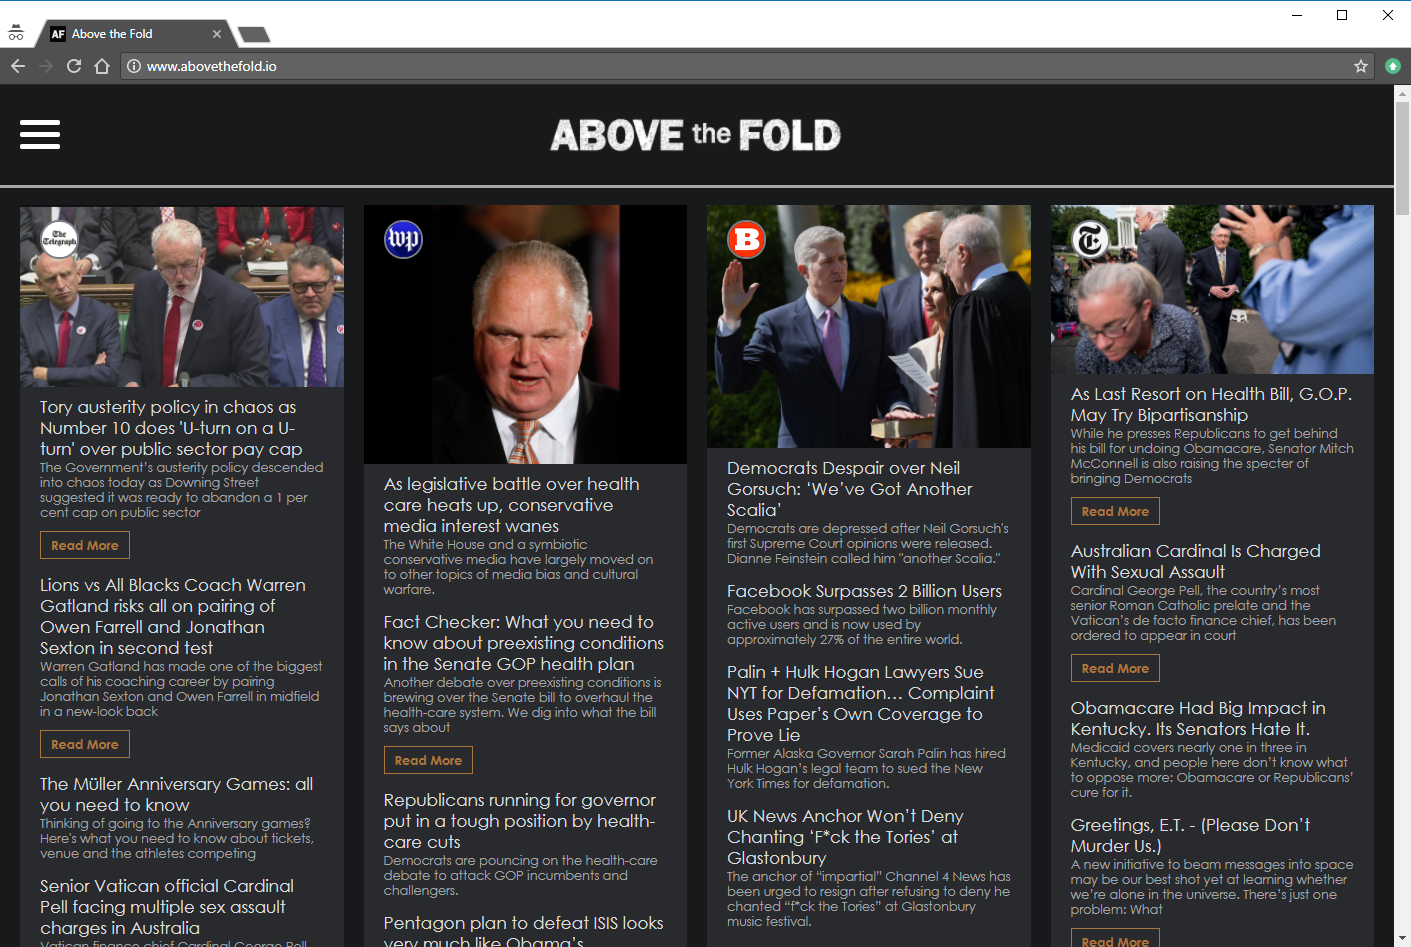The height and width of the screenshot is (947, 1411).
Task: Click the New York Times logo icon
Action: tap(1089, 240)
